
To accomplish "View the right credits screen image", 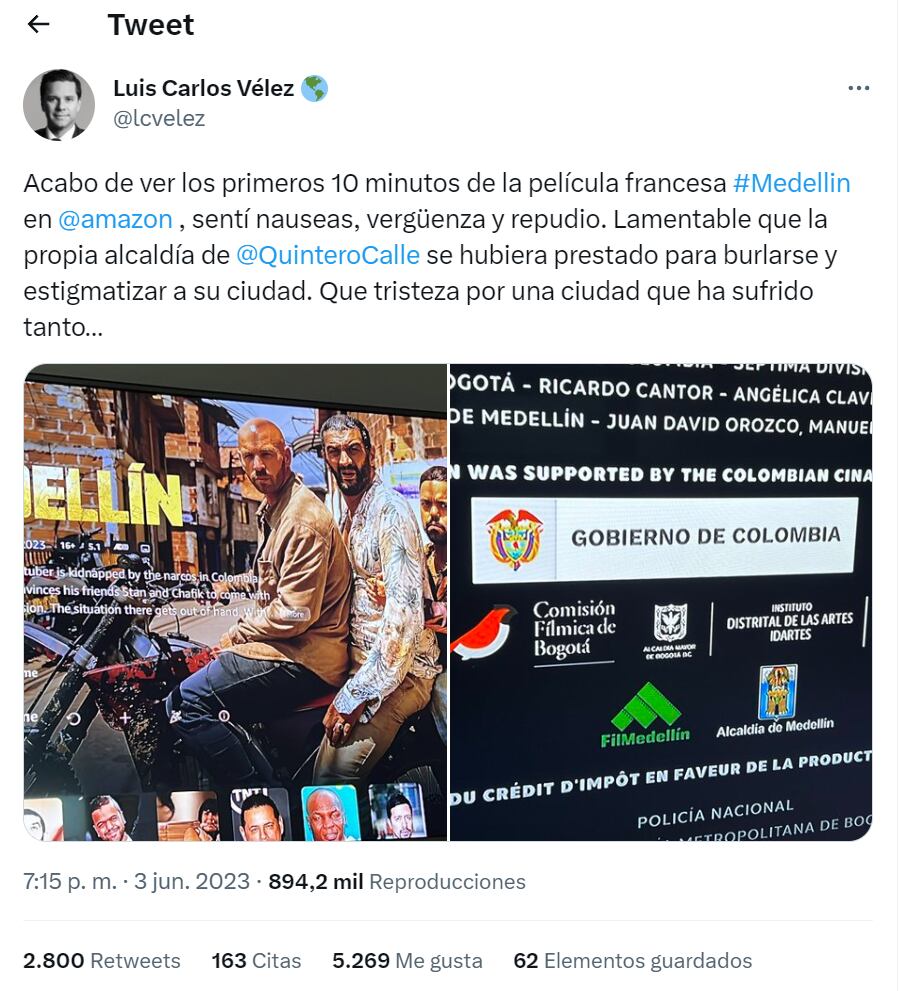I will [x=661, y=602].
